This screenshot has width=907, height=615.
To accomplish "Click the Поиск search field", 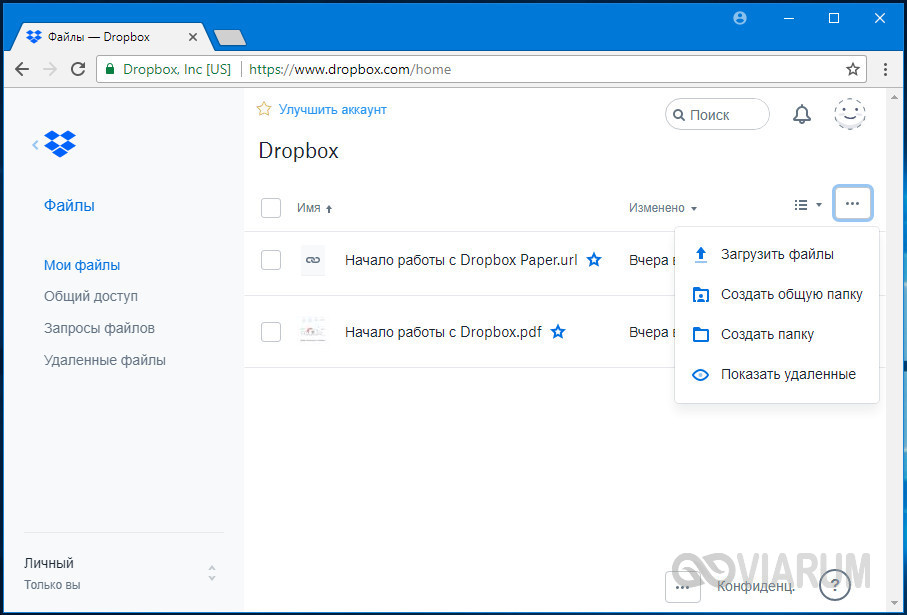I will tap(717, 115).
